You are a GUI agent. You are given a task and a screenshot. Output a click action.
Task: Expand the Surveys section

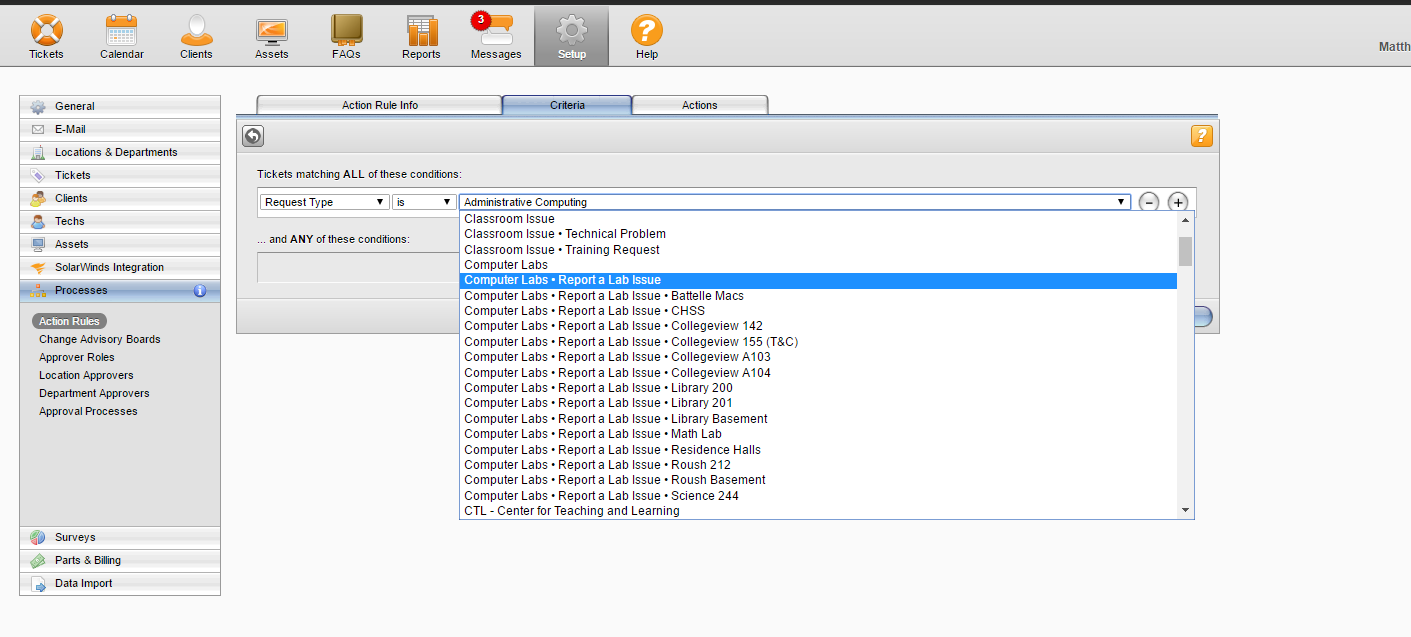click(x=120, y=537)
